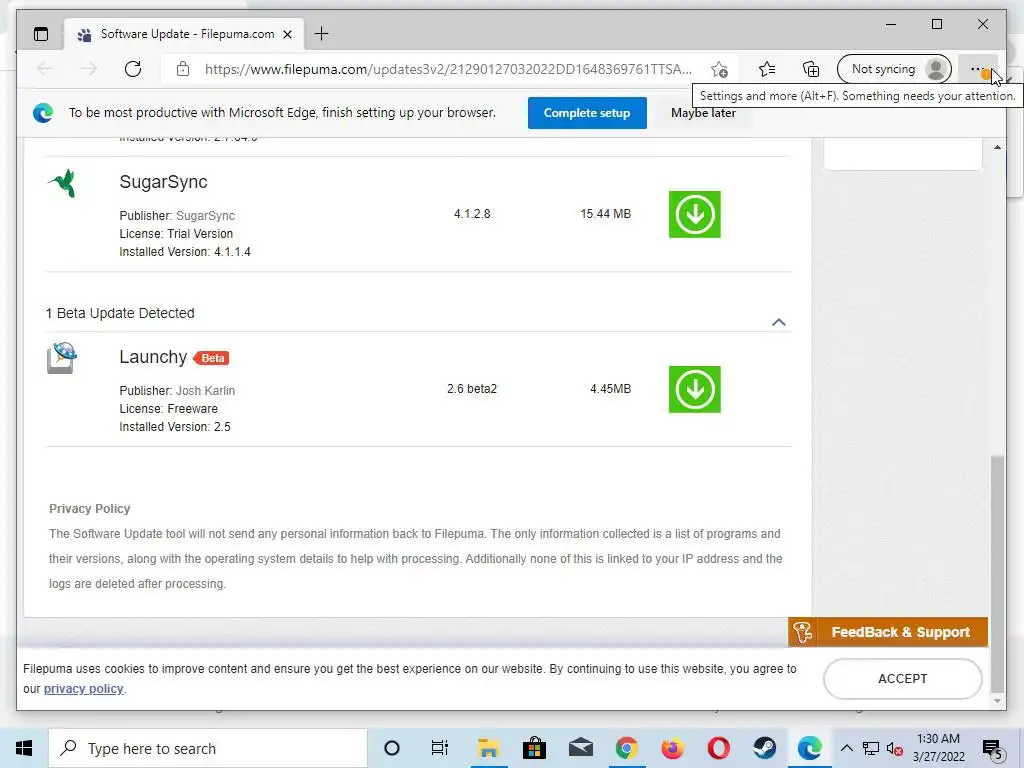Open Task View on the taskbar
The width and height of the screenshot is (1024, 768).
440,748
